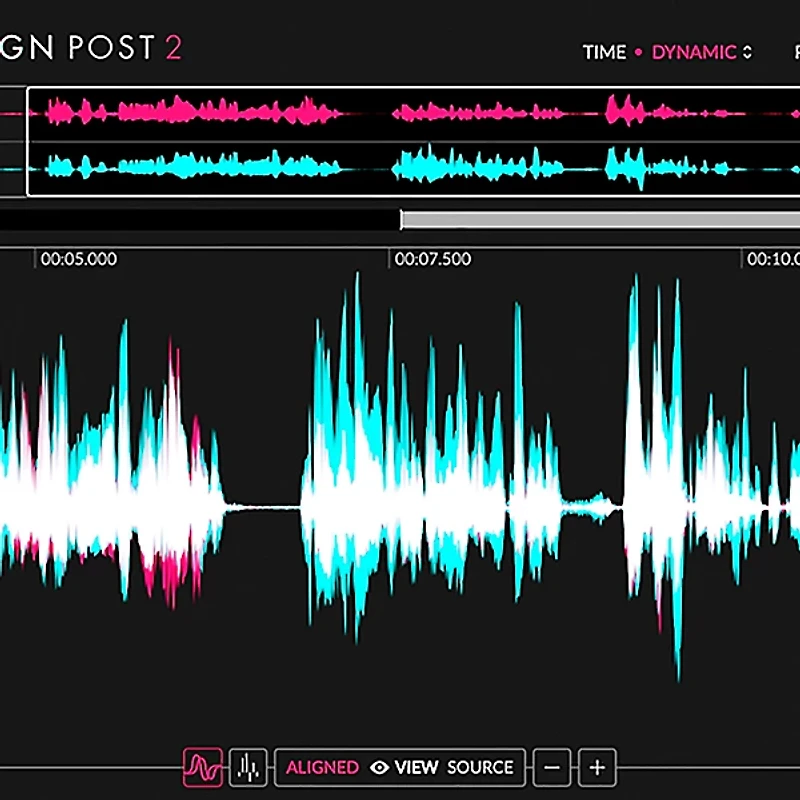Select ALIGNED view mode

[322, 768]
